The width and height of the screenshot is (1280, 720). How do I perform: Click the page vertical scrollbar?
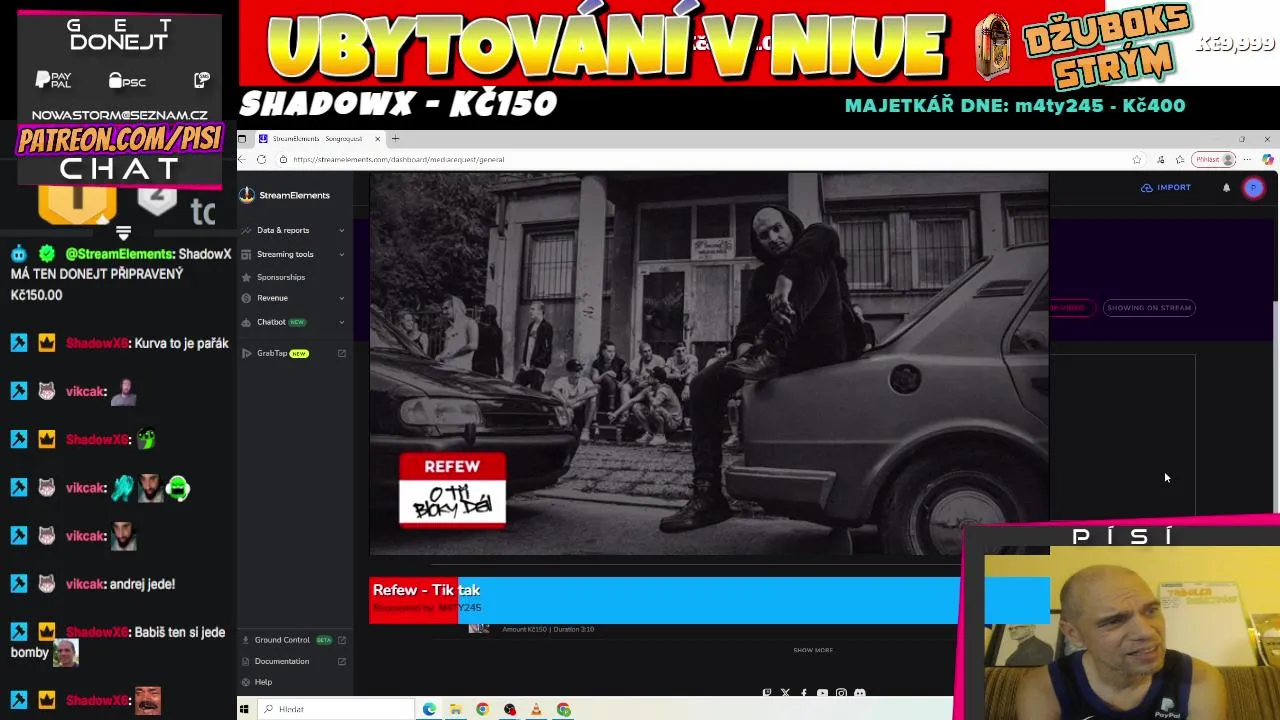click(1275, 410)
